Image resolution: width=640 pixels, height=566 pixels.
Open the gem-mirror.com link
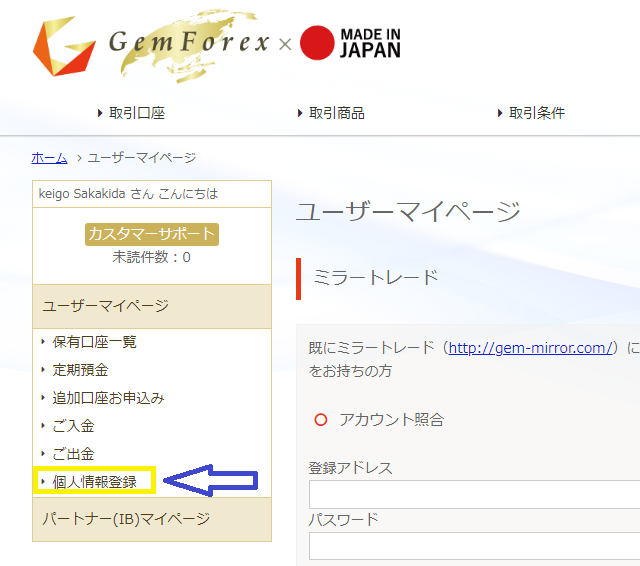(x=531, y=348)
